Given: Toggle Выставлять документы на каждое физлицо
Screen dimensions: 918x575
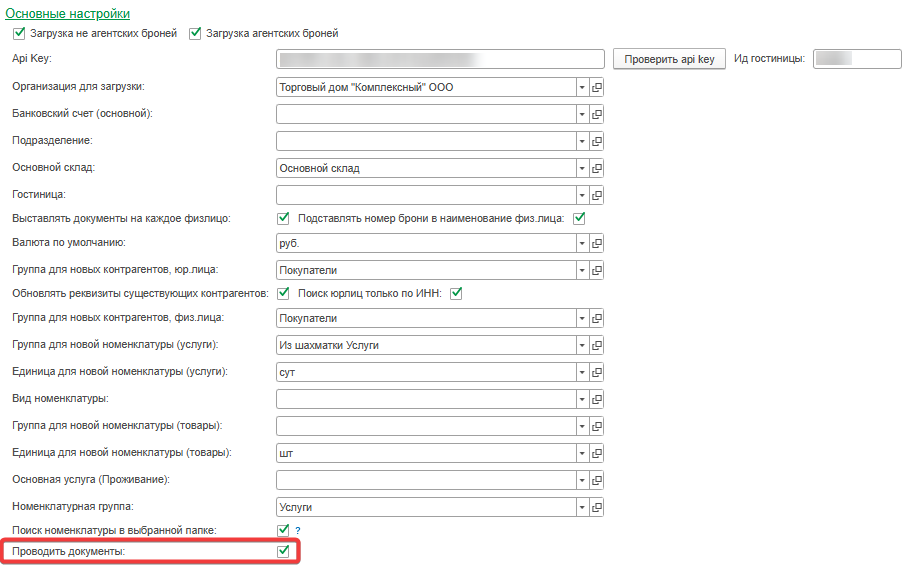Looking at the screenshot, I should point(283,218).
